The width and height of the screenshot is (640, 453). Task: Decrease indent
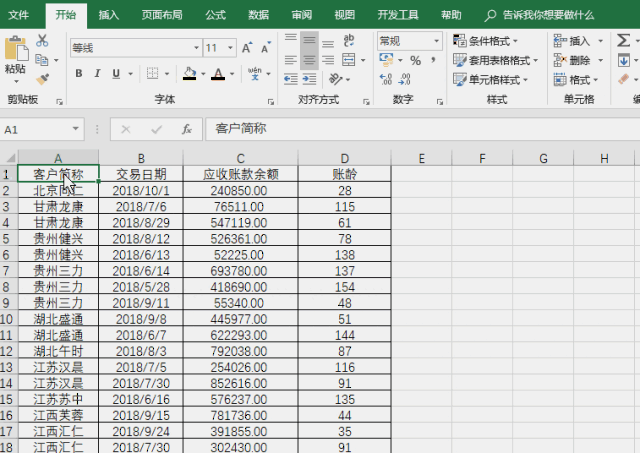coord(291,79)
